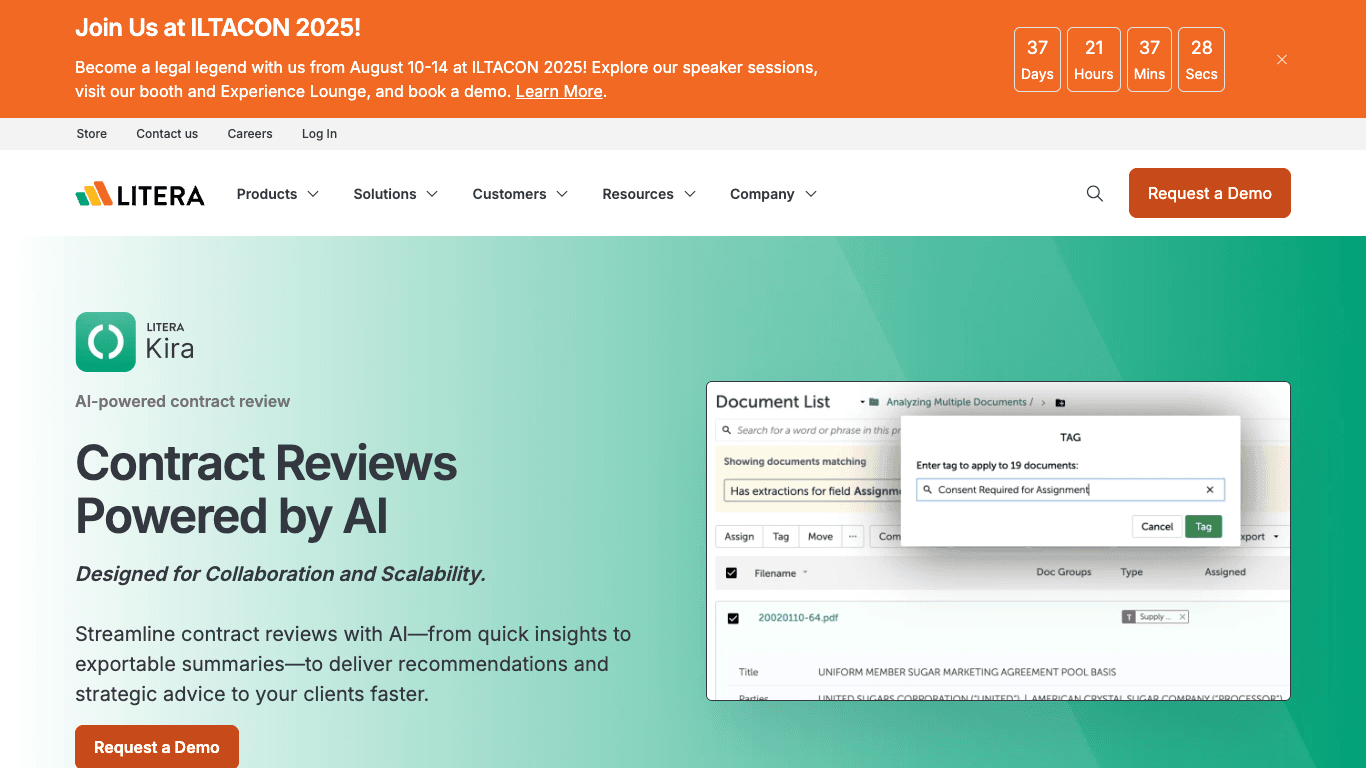Click the Assigned column header
1366x768 pixels.
(1225, 573)
